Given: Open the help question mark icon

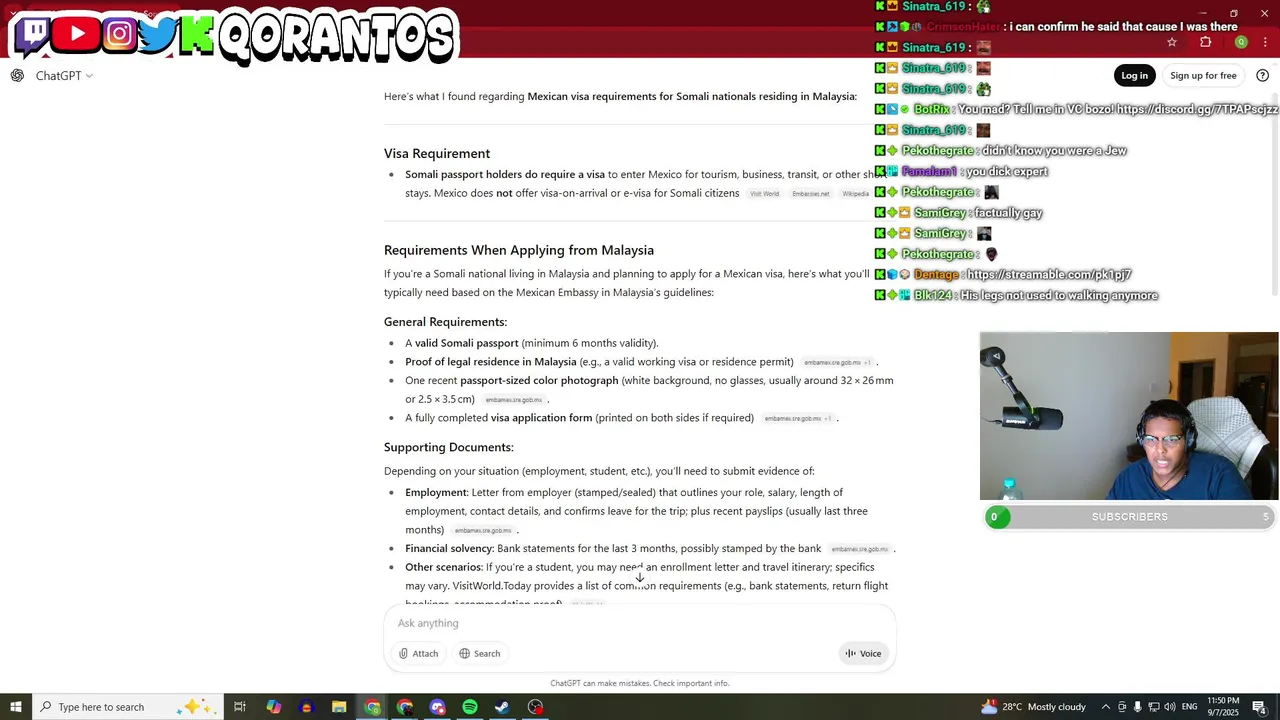Looking at the screenshot, I should 1262,76.
